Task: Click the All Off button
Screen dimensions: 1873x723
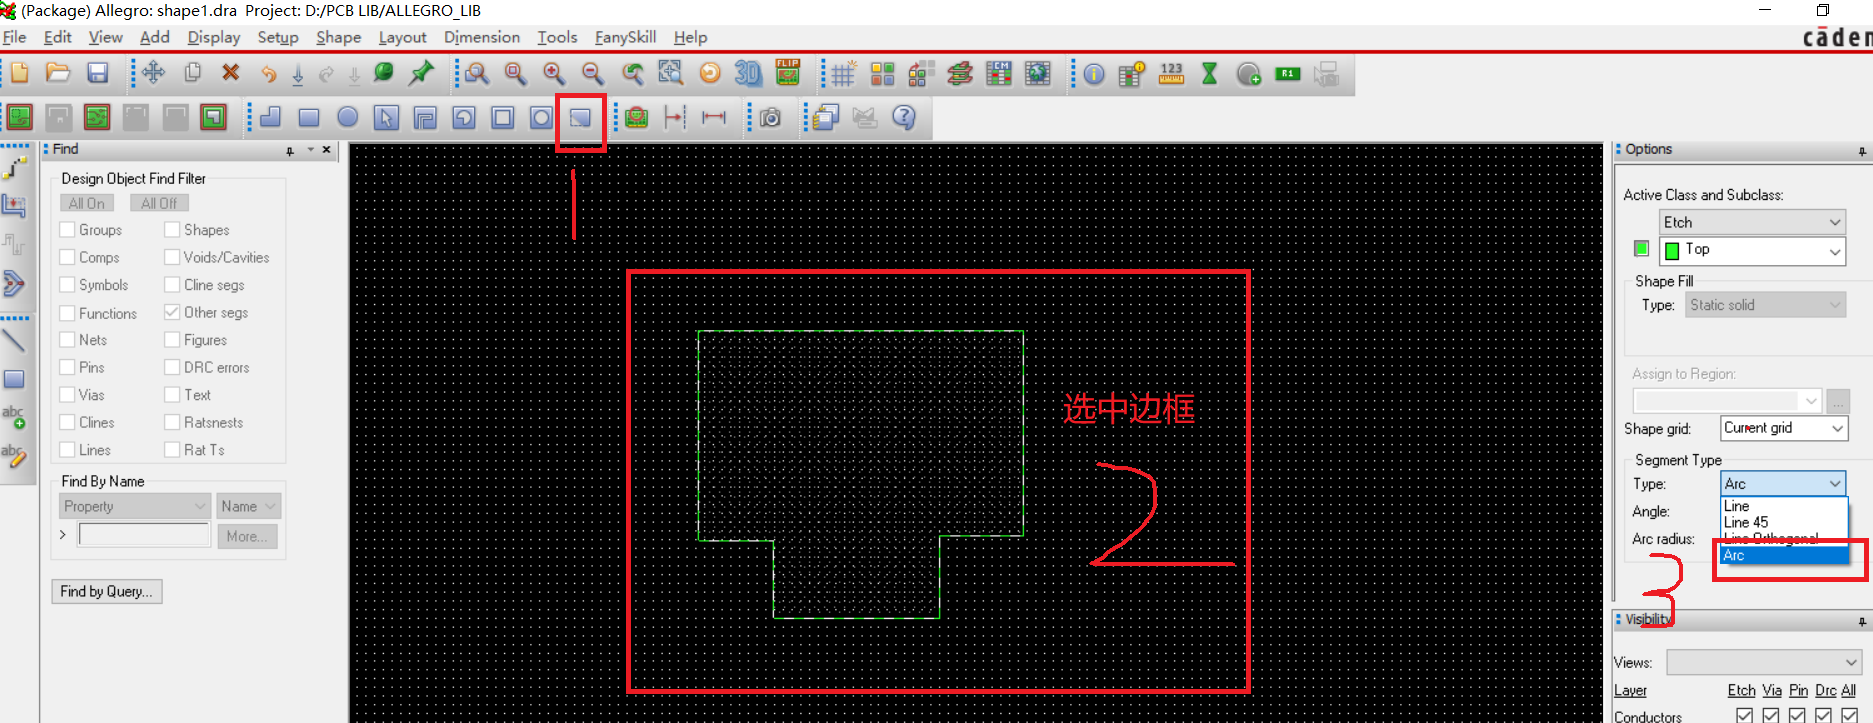Action: [159, 203]
